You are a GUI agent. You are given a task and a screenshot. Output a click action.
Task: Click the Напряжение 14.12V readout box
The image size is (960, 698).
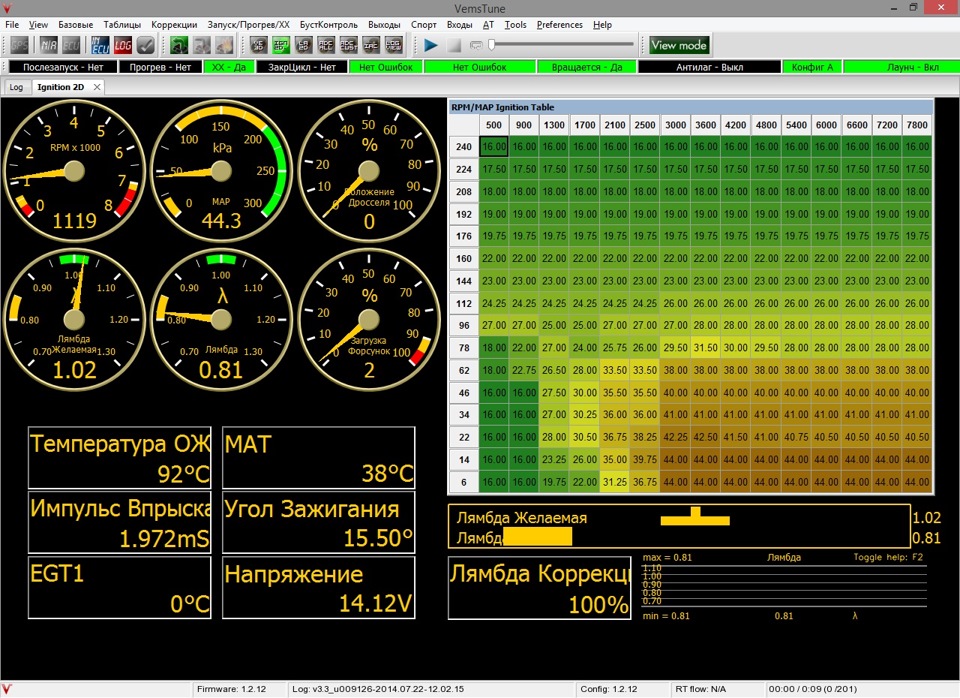click(318, 588)
